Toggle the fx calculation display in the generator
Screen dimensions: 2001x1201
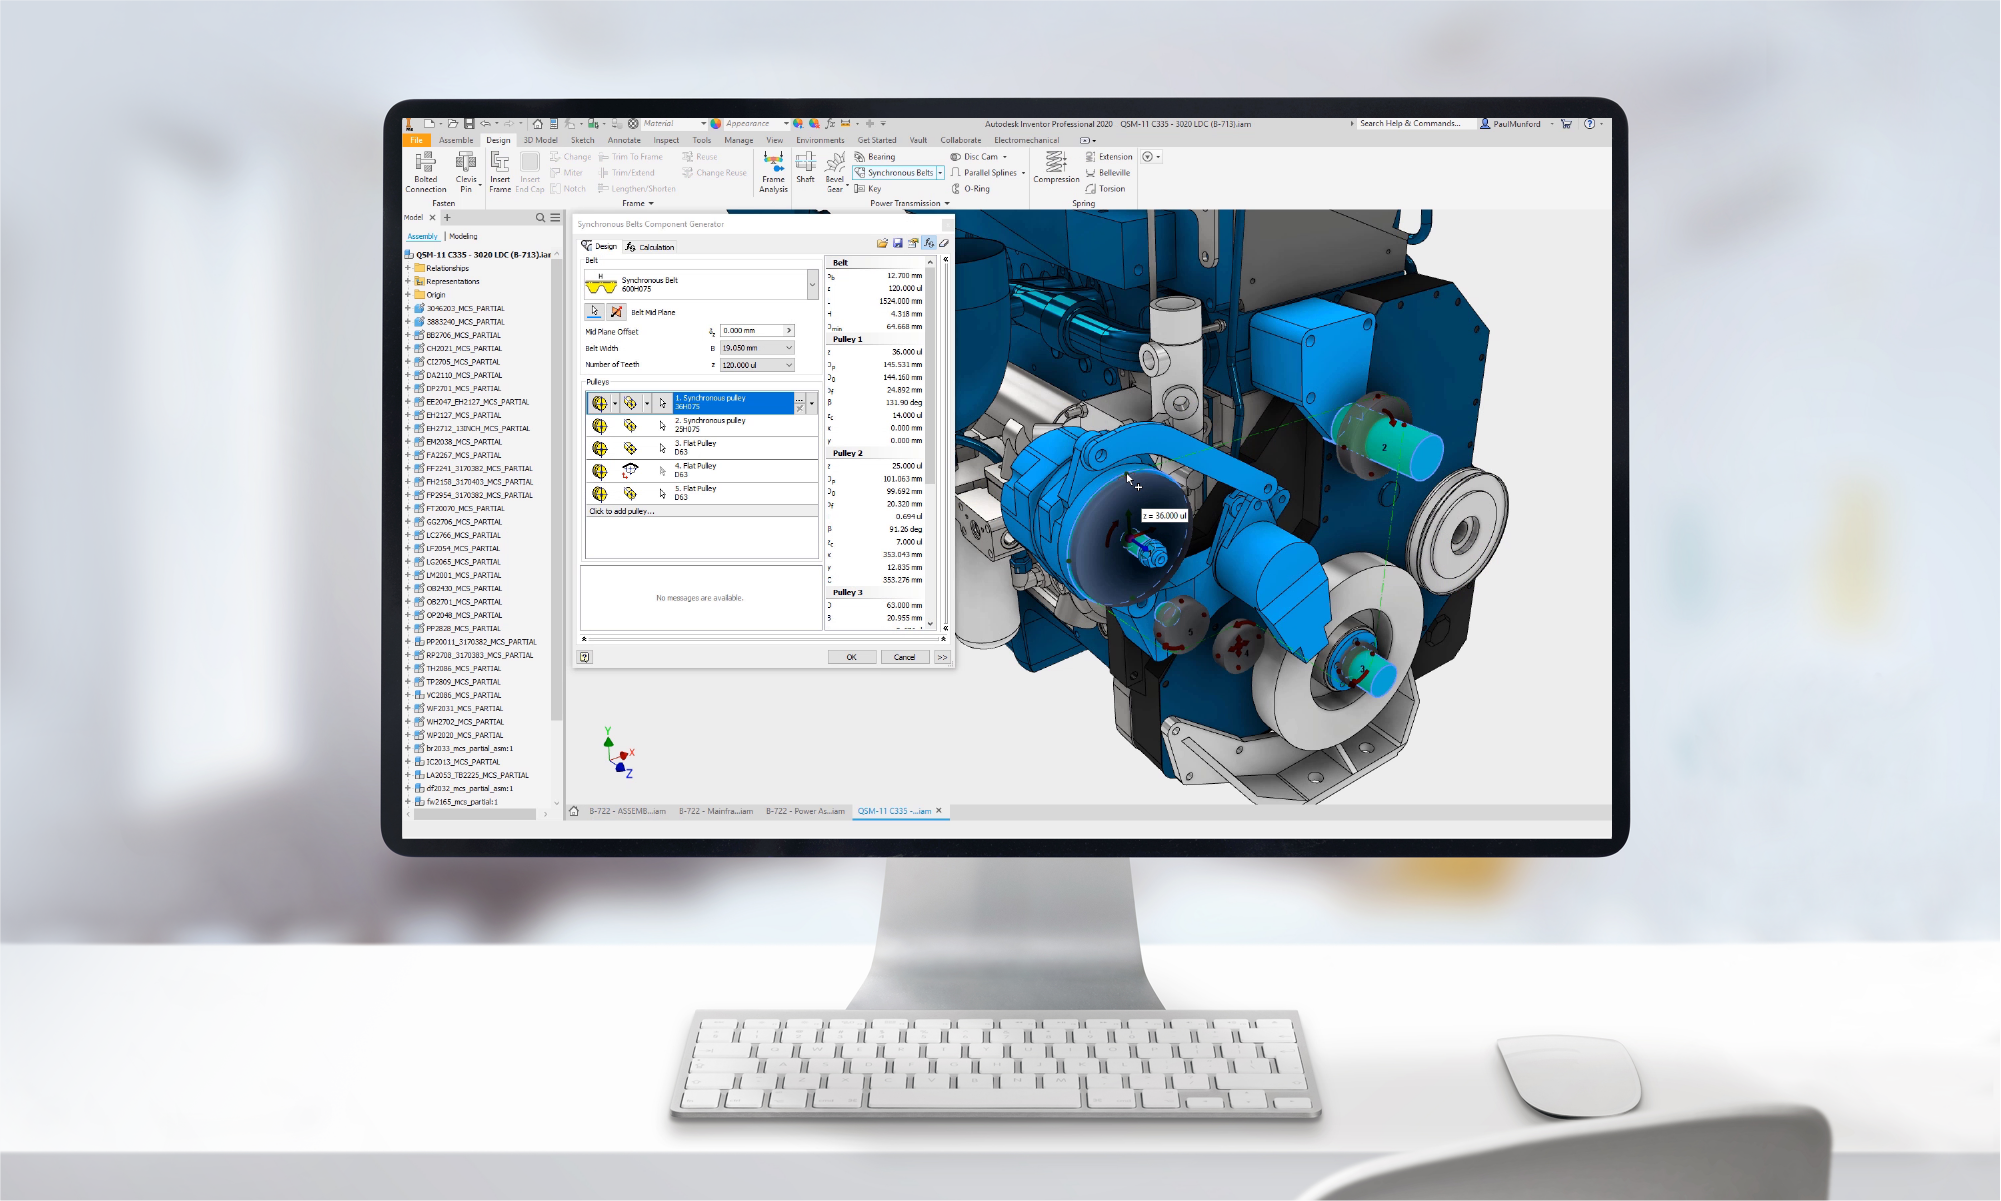pyautogui.click(x=929, y=243)
